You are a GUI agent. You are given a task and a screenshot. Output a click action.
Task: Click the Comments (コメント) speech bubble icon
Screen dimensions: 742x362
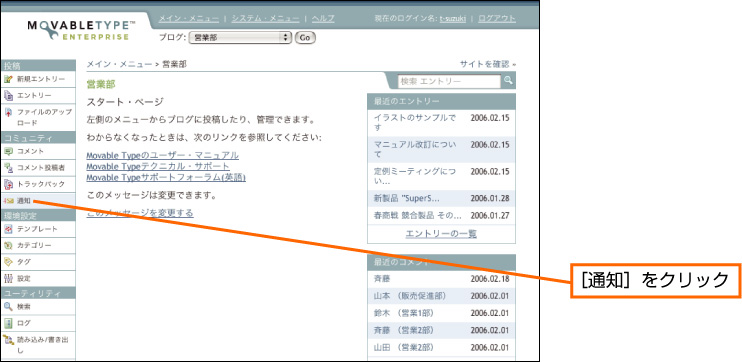point(8,151)
